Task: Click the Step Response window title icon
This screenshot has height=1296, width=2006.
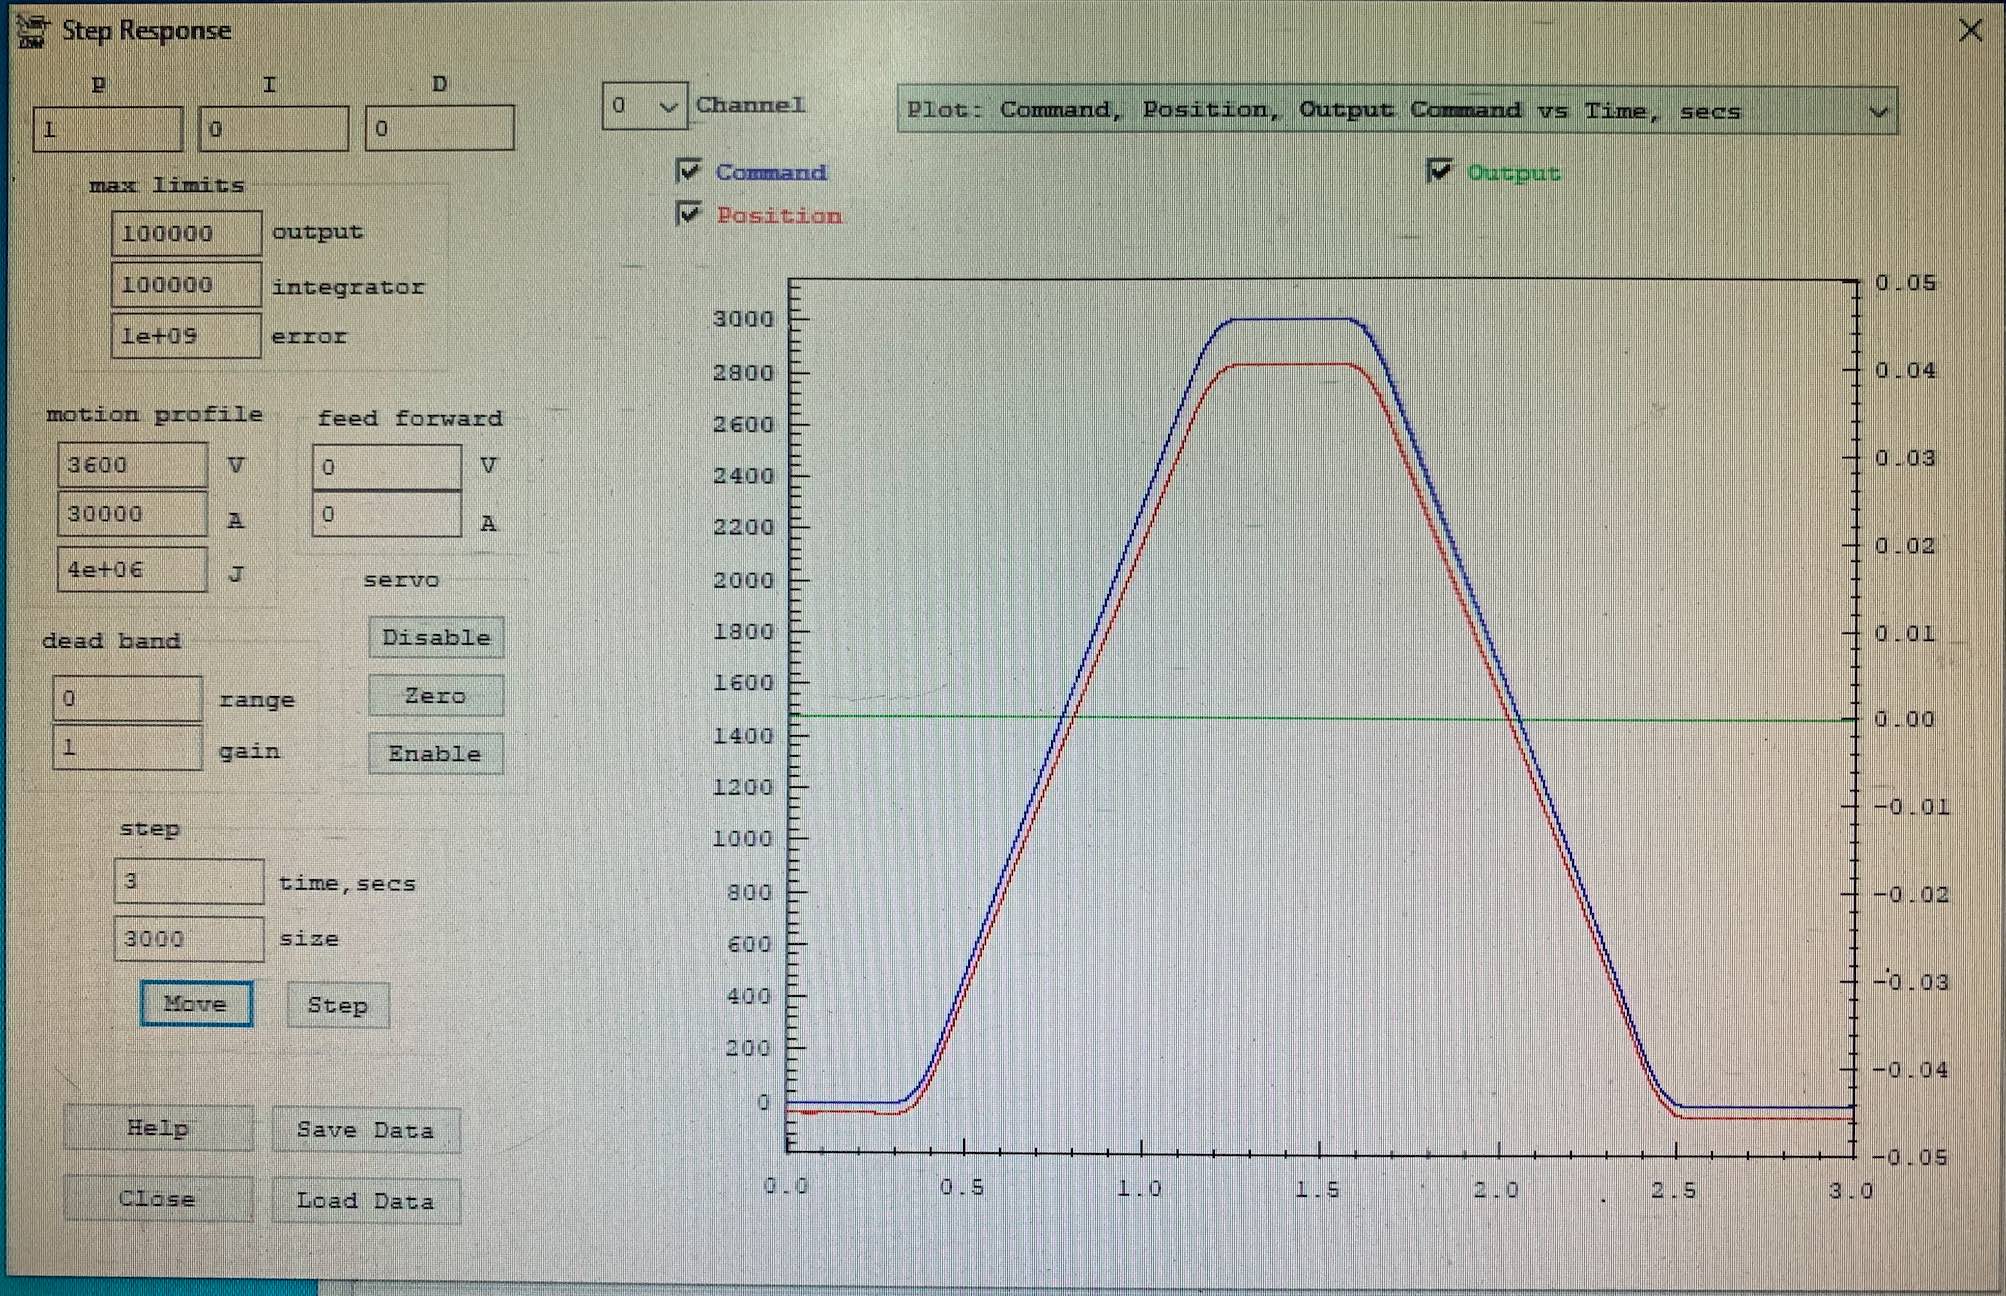Action: point(32,30)
